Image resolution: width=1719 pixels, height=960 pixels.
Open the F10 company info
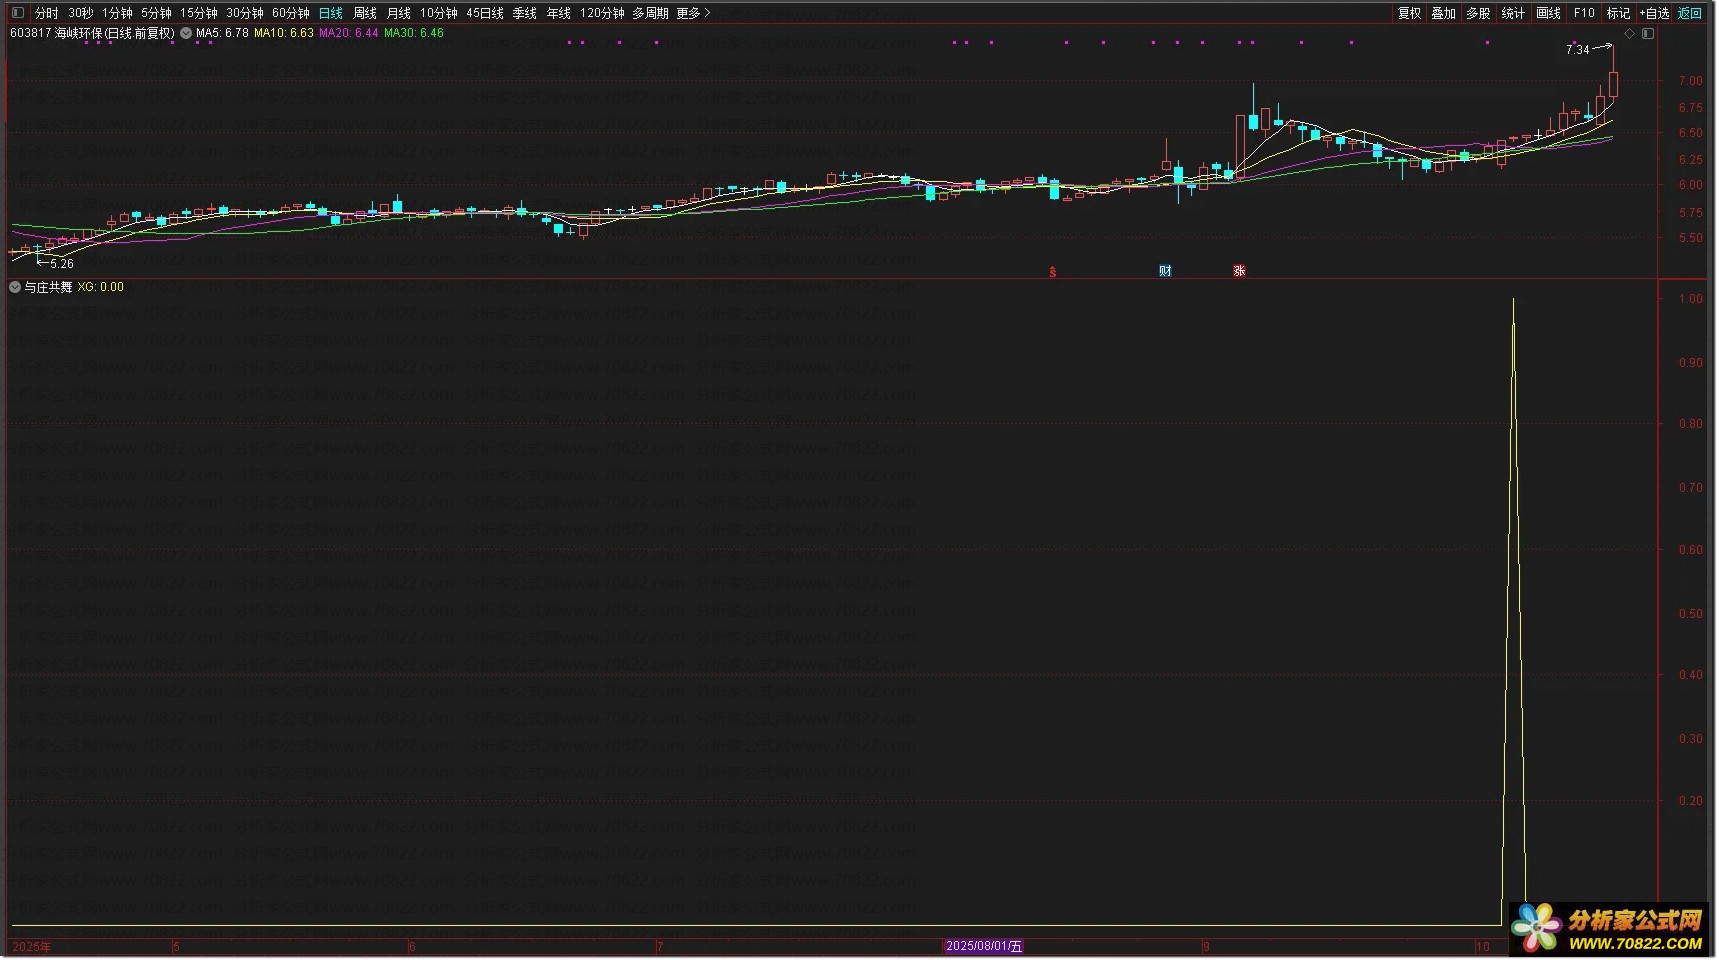coord(1584,13)
